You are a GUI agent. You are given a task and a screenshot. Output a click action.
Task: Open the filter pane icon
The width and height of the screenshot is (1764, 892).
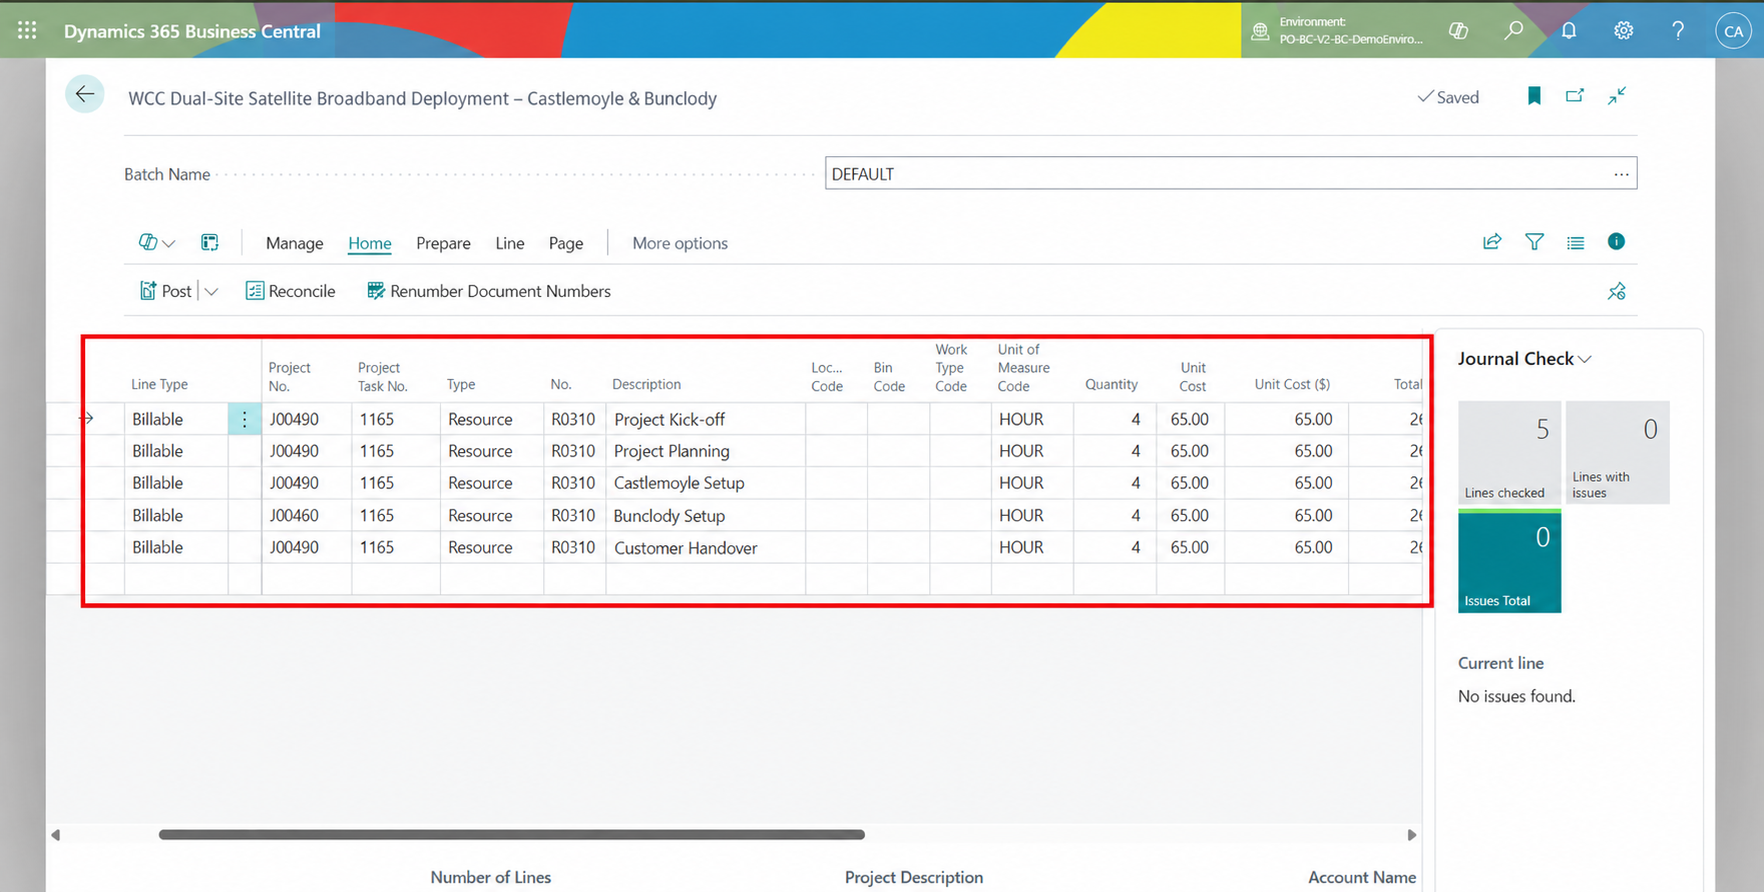1534,242
